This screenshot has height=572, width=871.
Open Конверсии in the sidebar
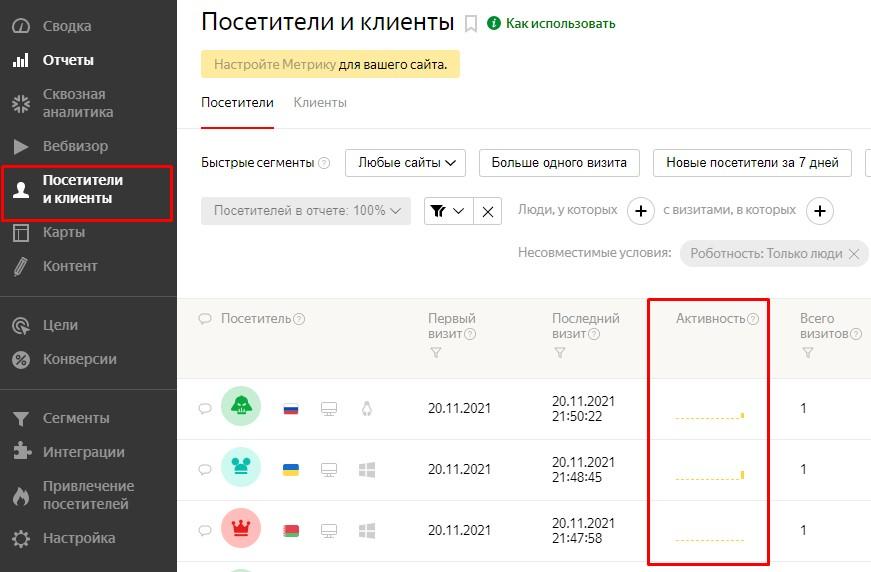[x=64, y=359]
